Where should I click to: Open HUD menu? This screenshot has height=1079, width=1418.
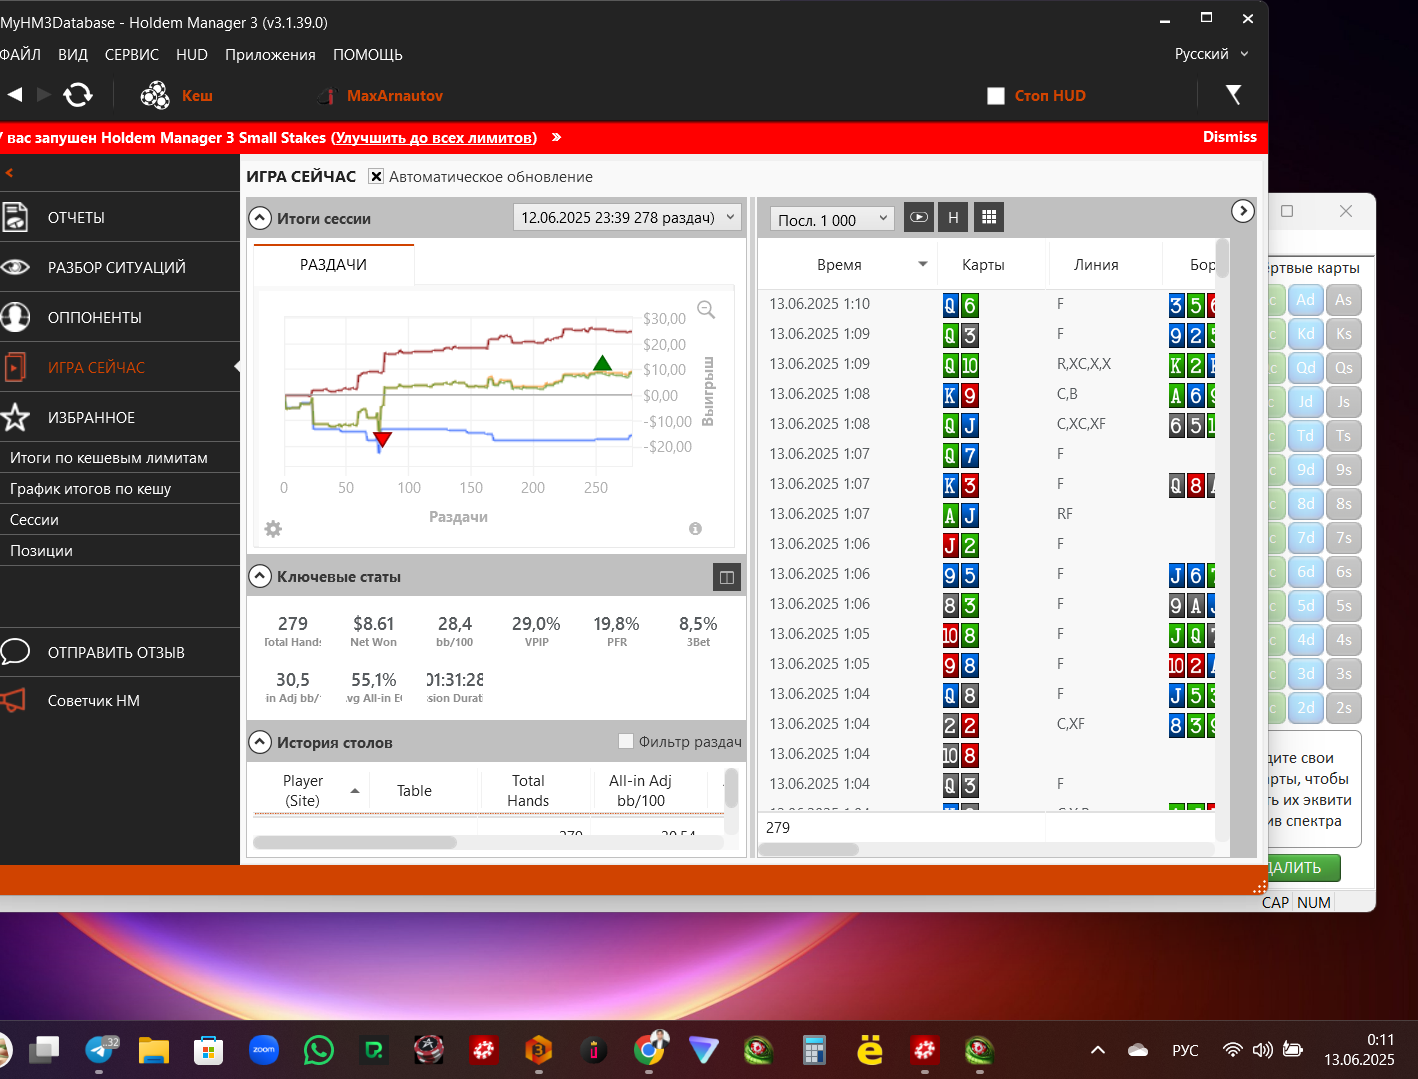(x=192, y=54)
